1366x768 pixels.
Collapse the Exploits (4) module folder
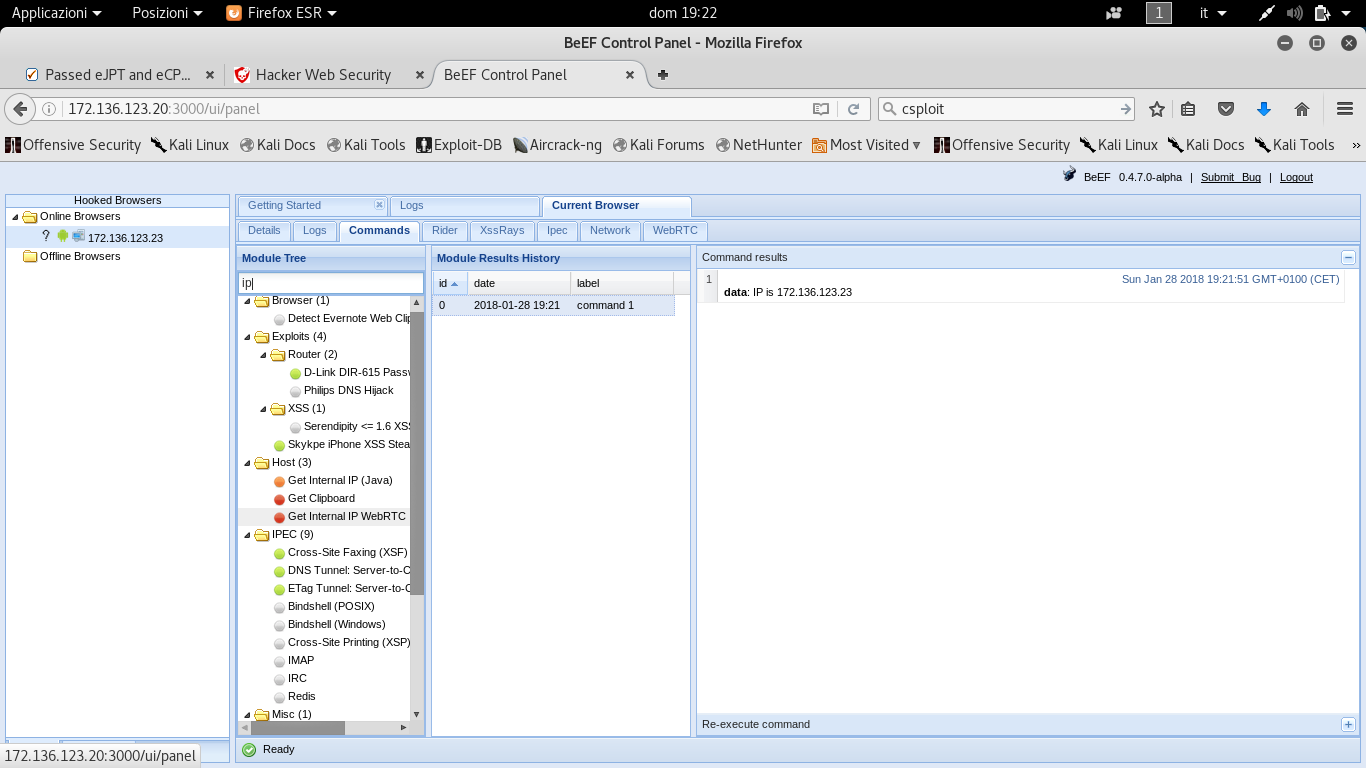[247, 337]
